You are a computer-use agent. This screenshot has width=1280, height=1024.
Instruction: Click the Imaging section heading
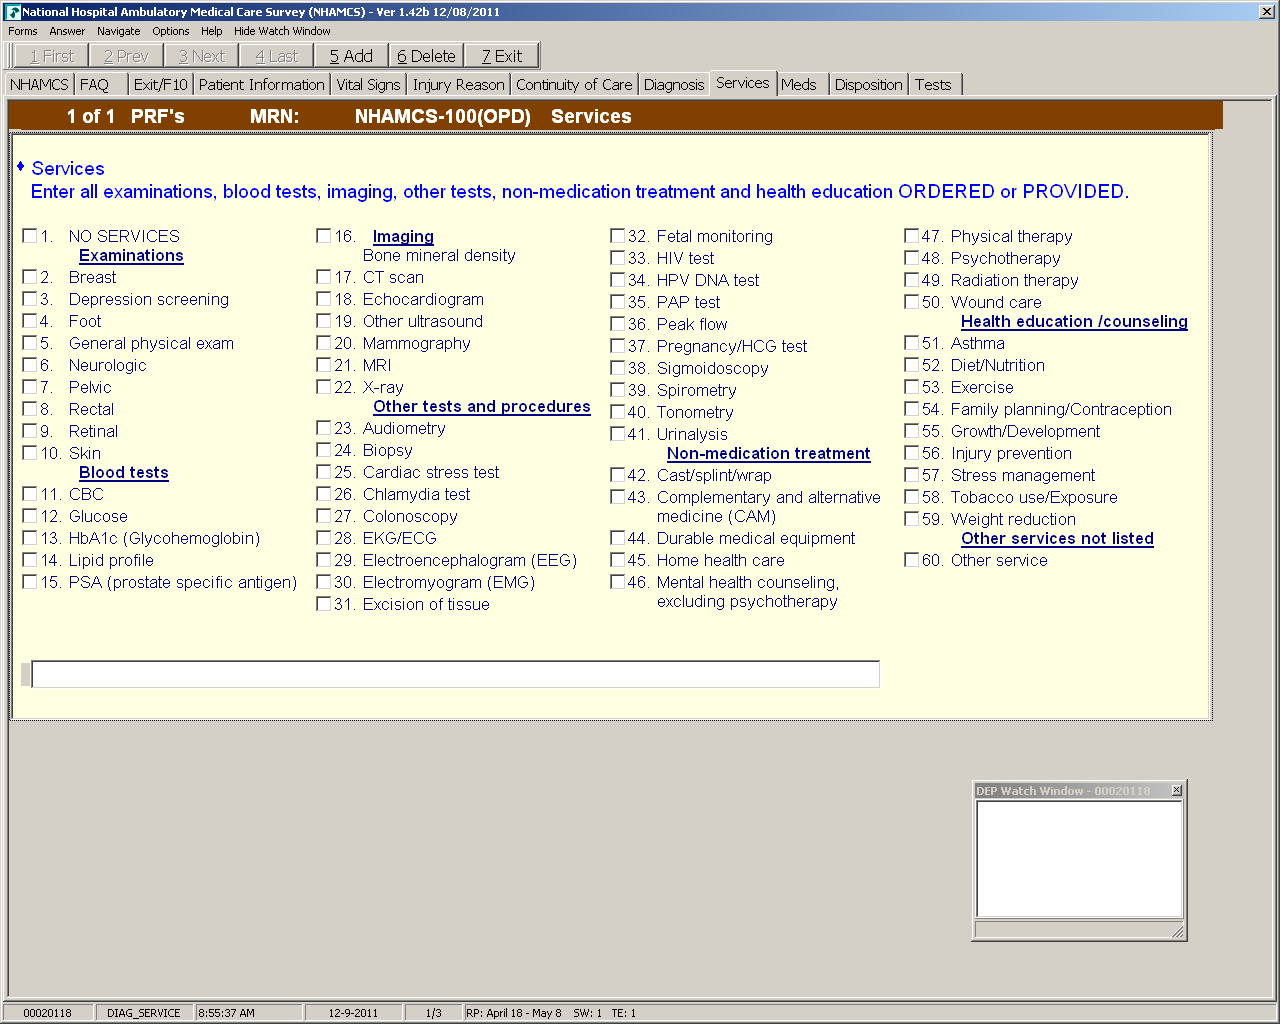(x=403, y=237)
